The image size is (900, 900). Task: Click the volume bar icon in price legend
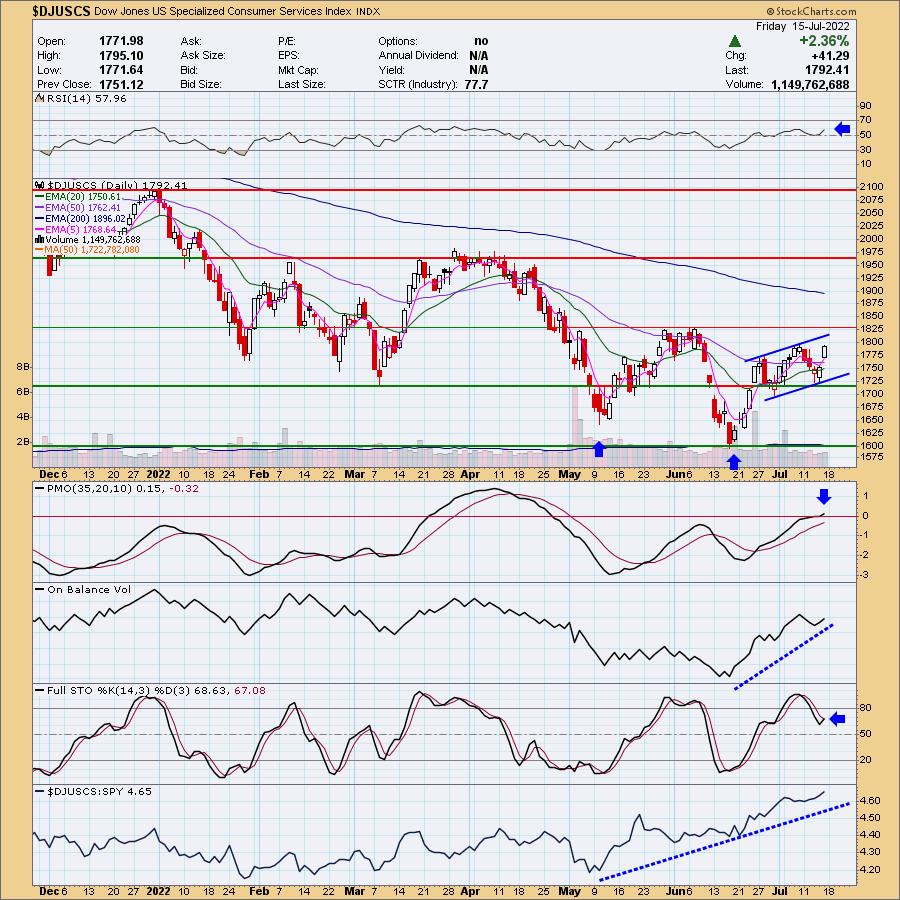pyautogui.click(x=39, y=240)
